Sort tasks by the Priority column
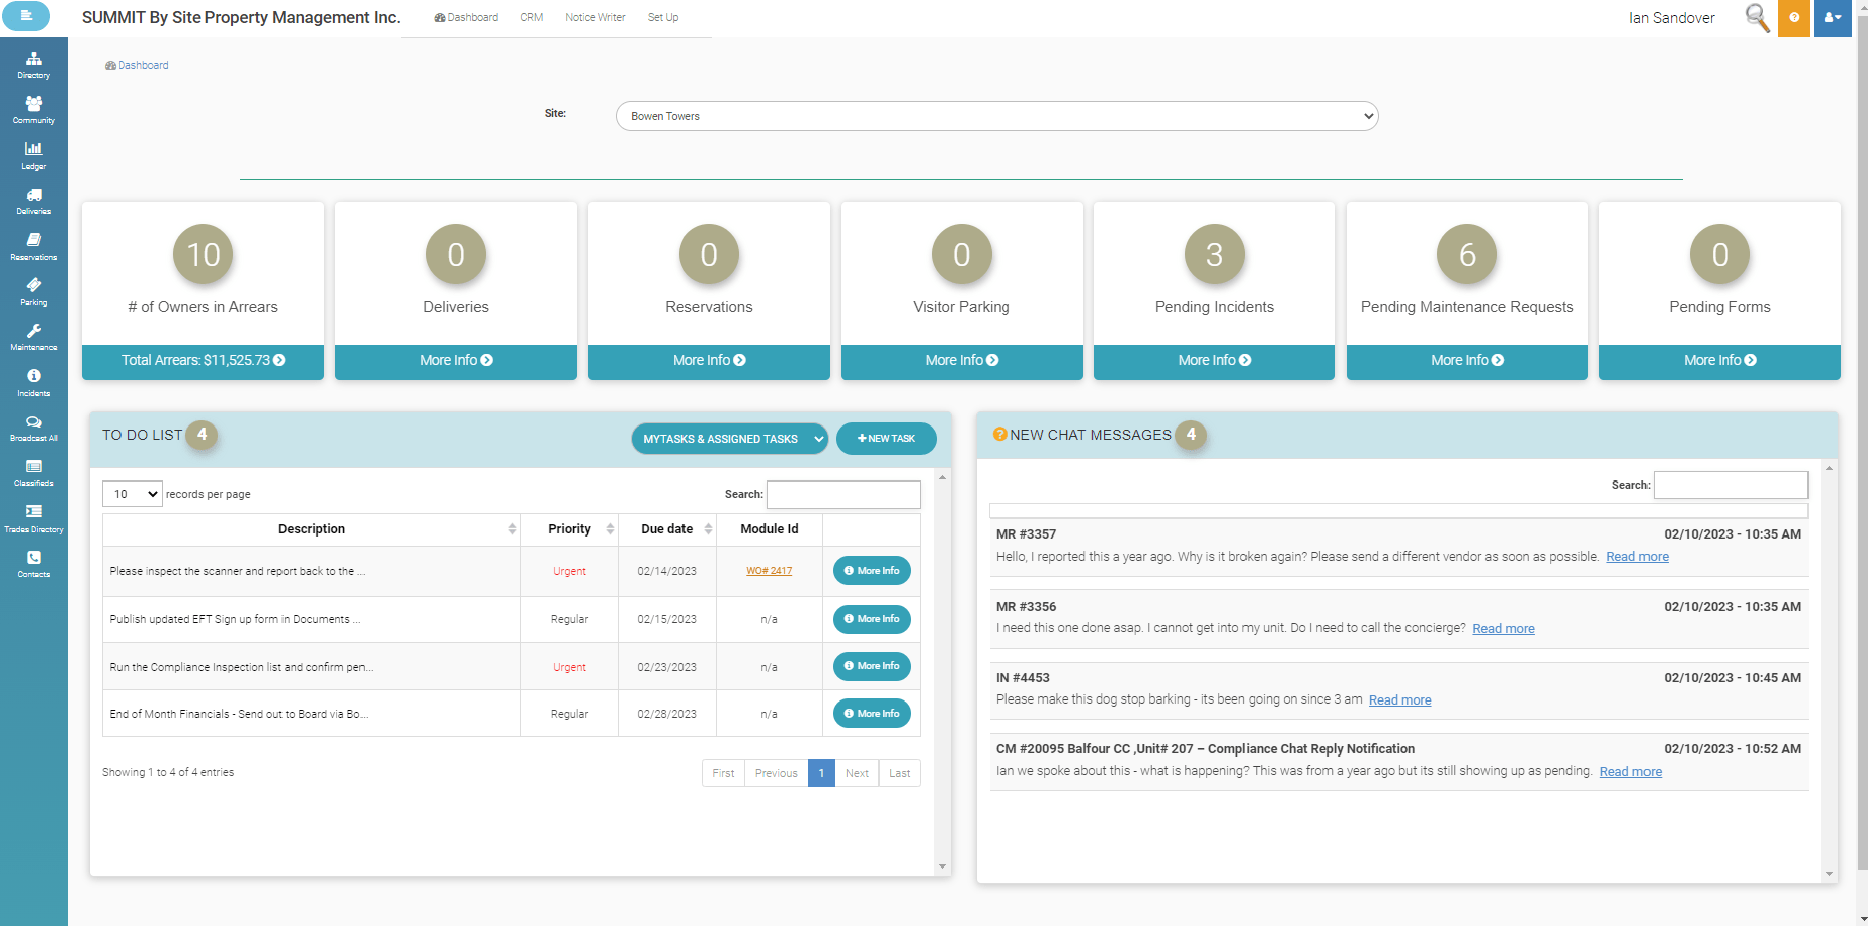This screenshot has width=1868, height=926. 569,529
